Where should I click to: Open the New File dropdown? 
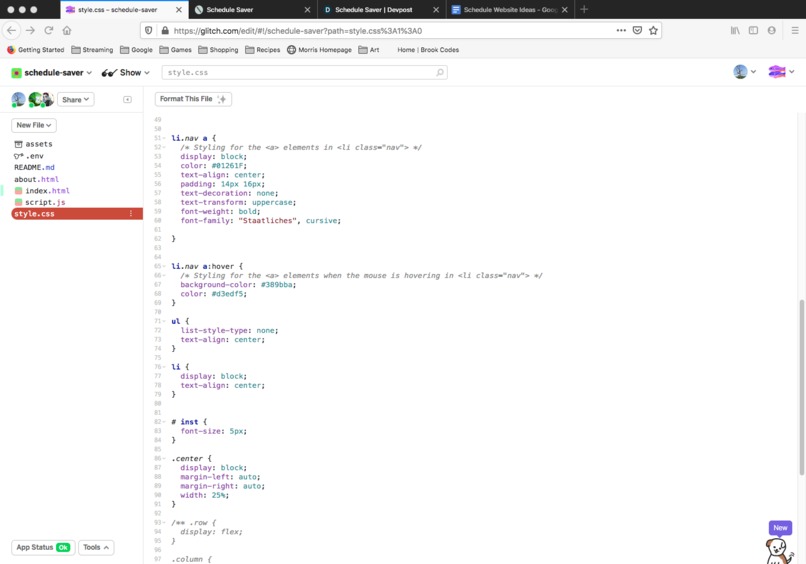(x=34, y=125)
